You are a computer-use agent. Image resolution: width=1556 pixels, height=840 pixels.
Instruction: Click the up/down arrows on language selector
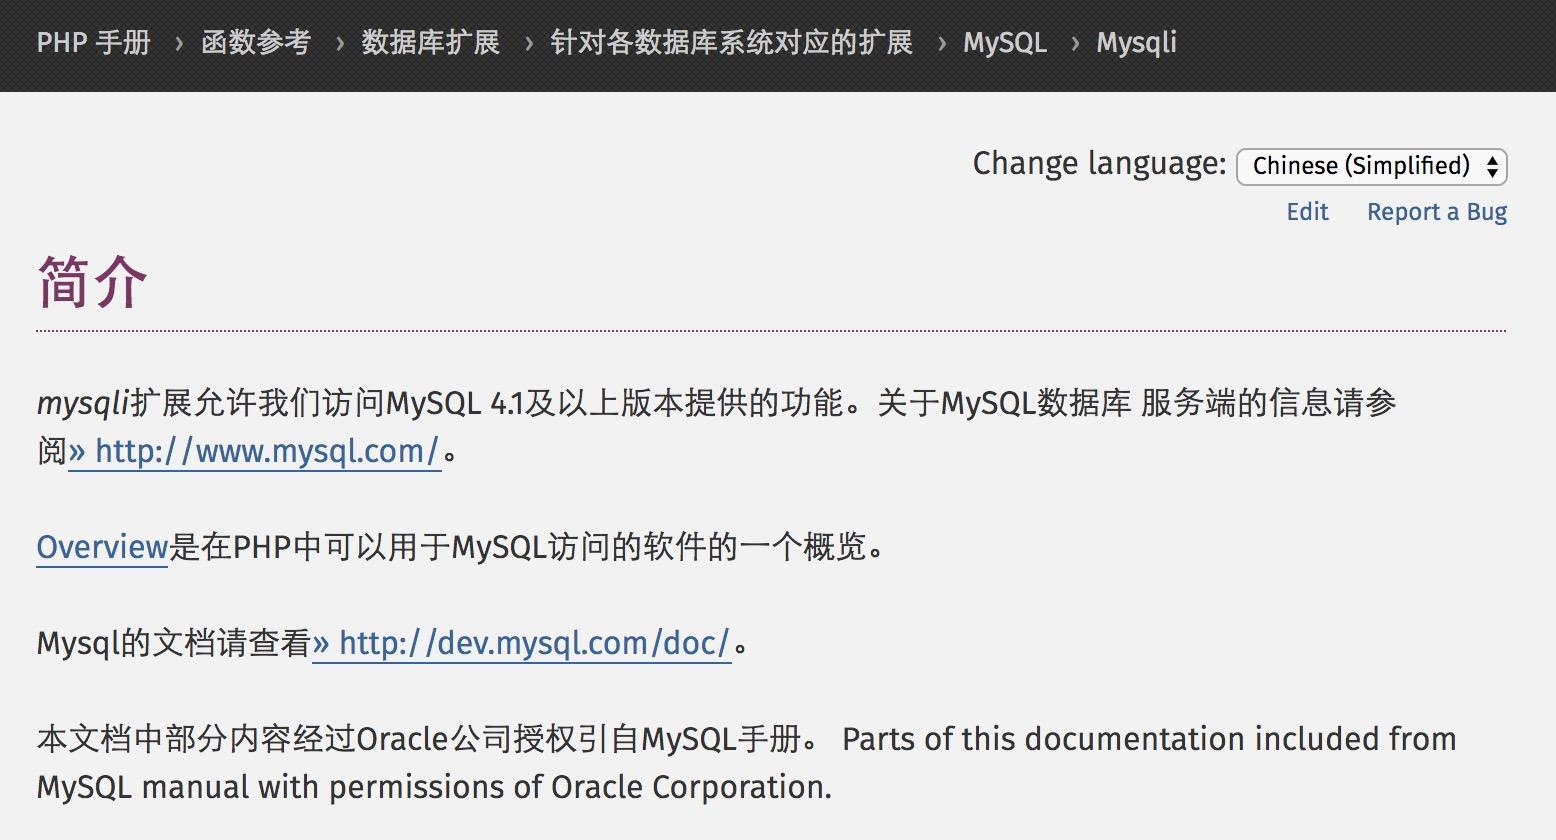(1491, 166)
